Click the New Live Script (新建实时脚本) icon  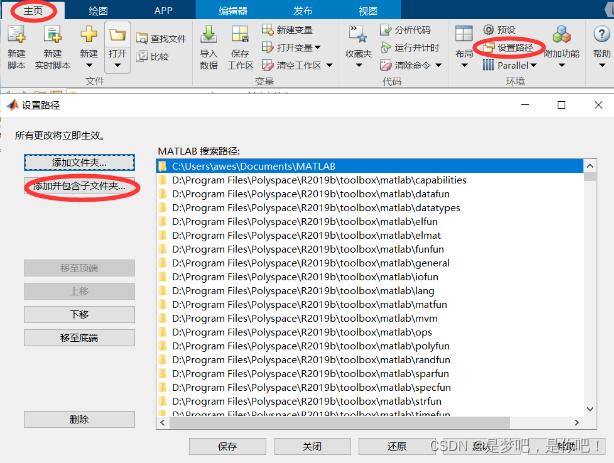[52, 34]
